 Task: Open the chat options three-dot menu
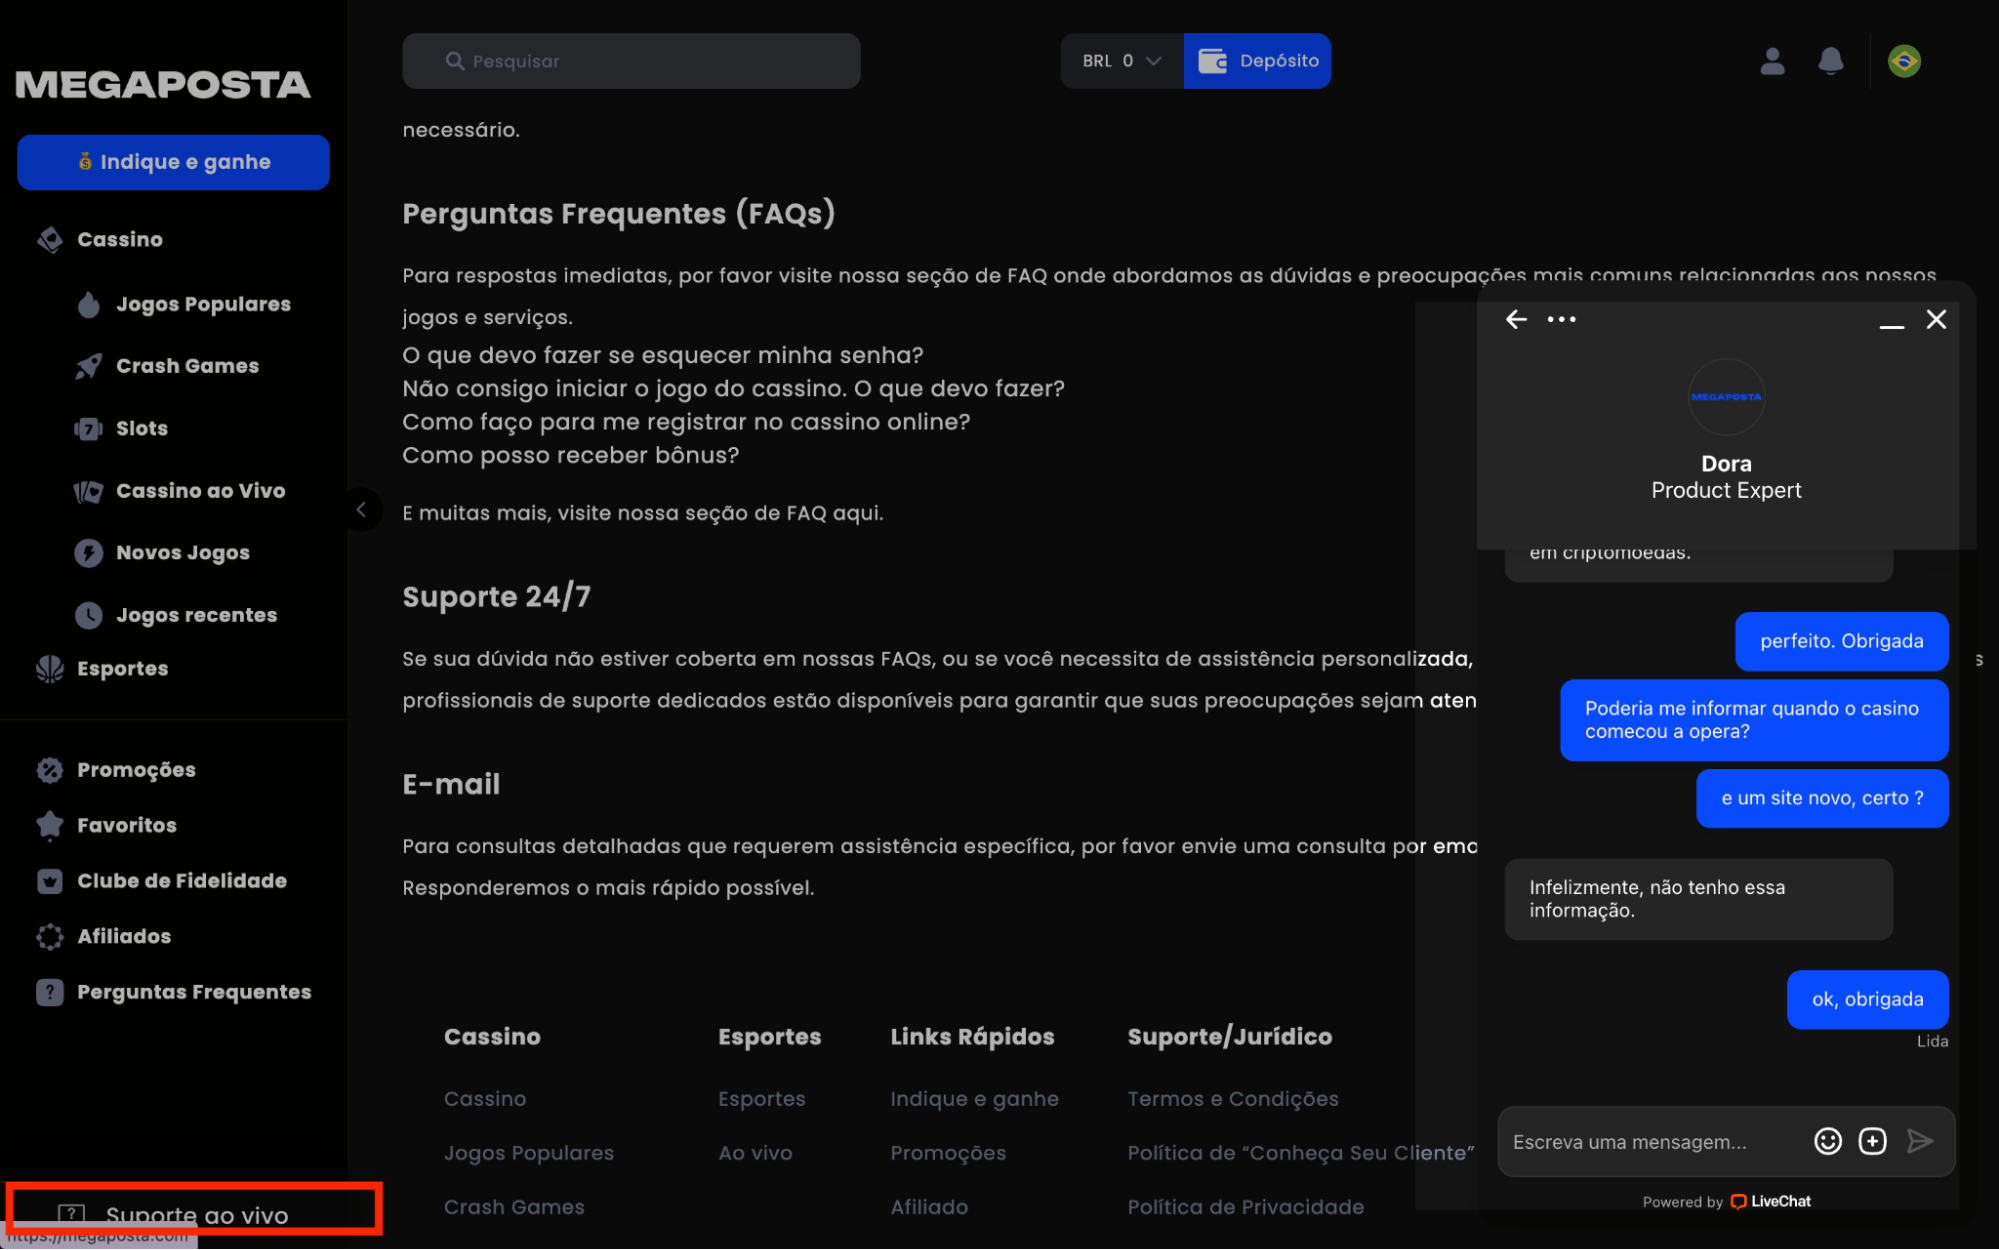[1561, 319]
